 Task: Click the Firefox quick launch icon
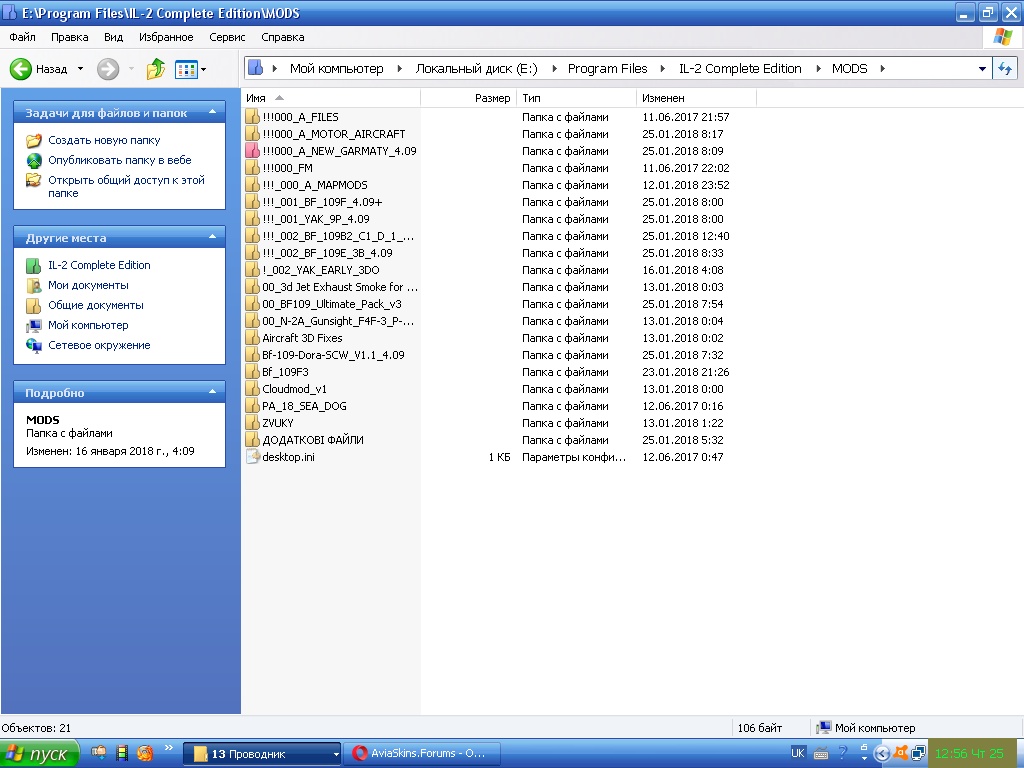tap(145, 753)
